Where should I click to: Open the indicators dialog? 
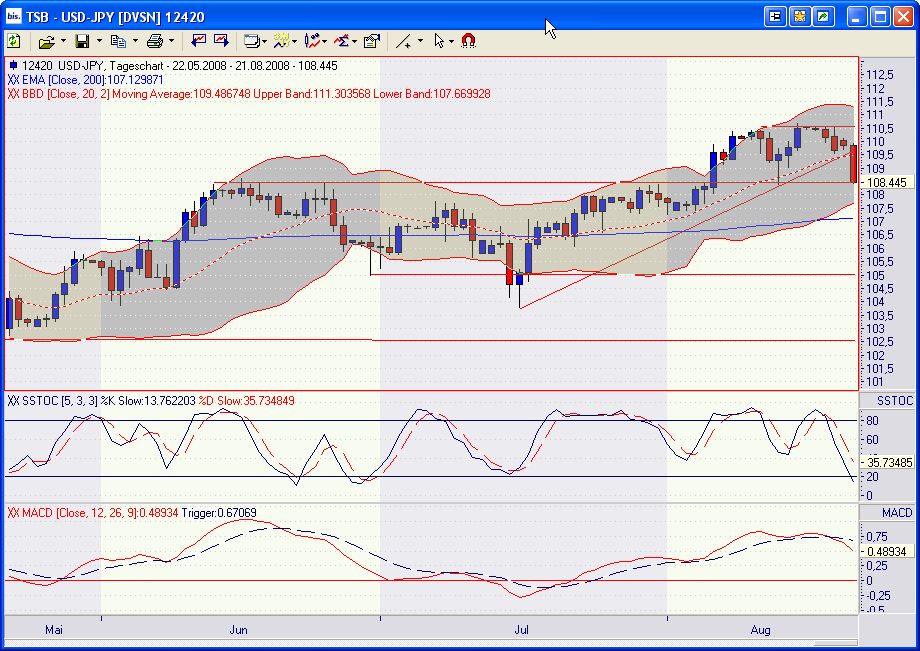(281, 41)
